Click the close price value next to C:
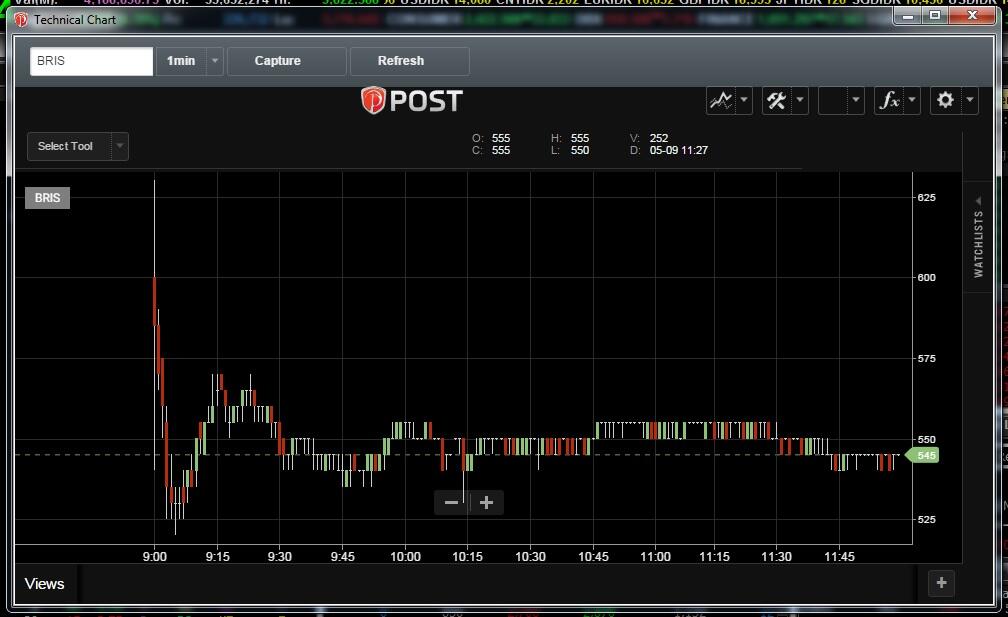Screen dimensions: 1008x617 501,150
